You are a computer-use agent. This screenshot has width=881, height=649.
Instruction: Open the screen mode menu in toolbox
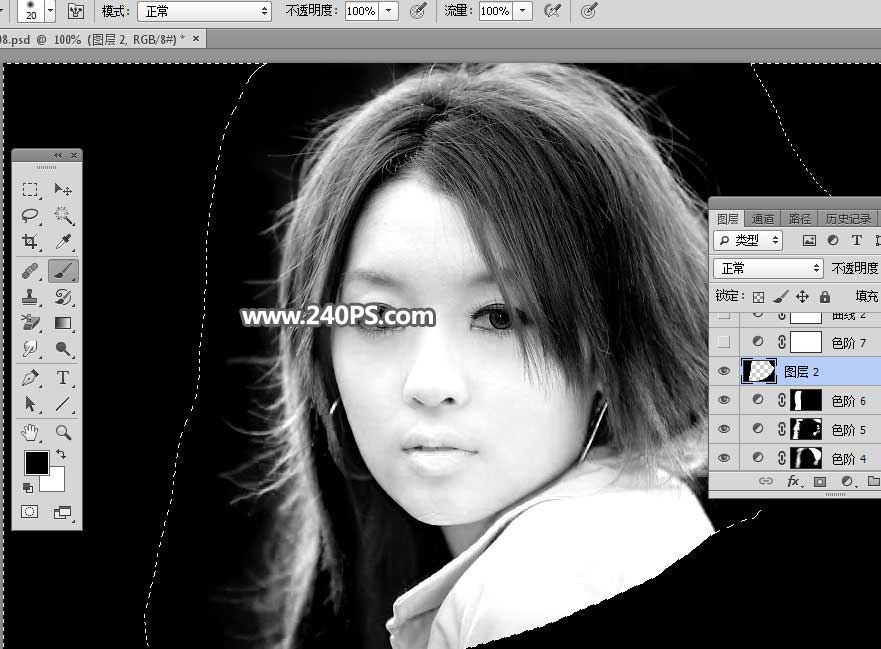62,512
